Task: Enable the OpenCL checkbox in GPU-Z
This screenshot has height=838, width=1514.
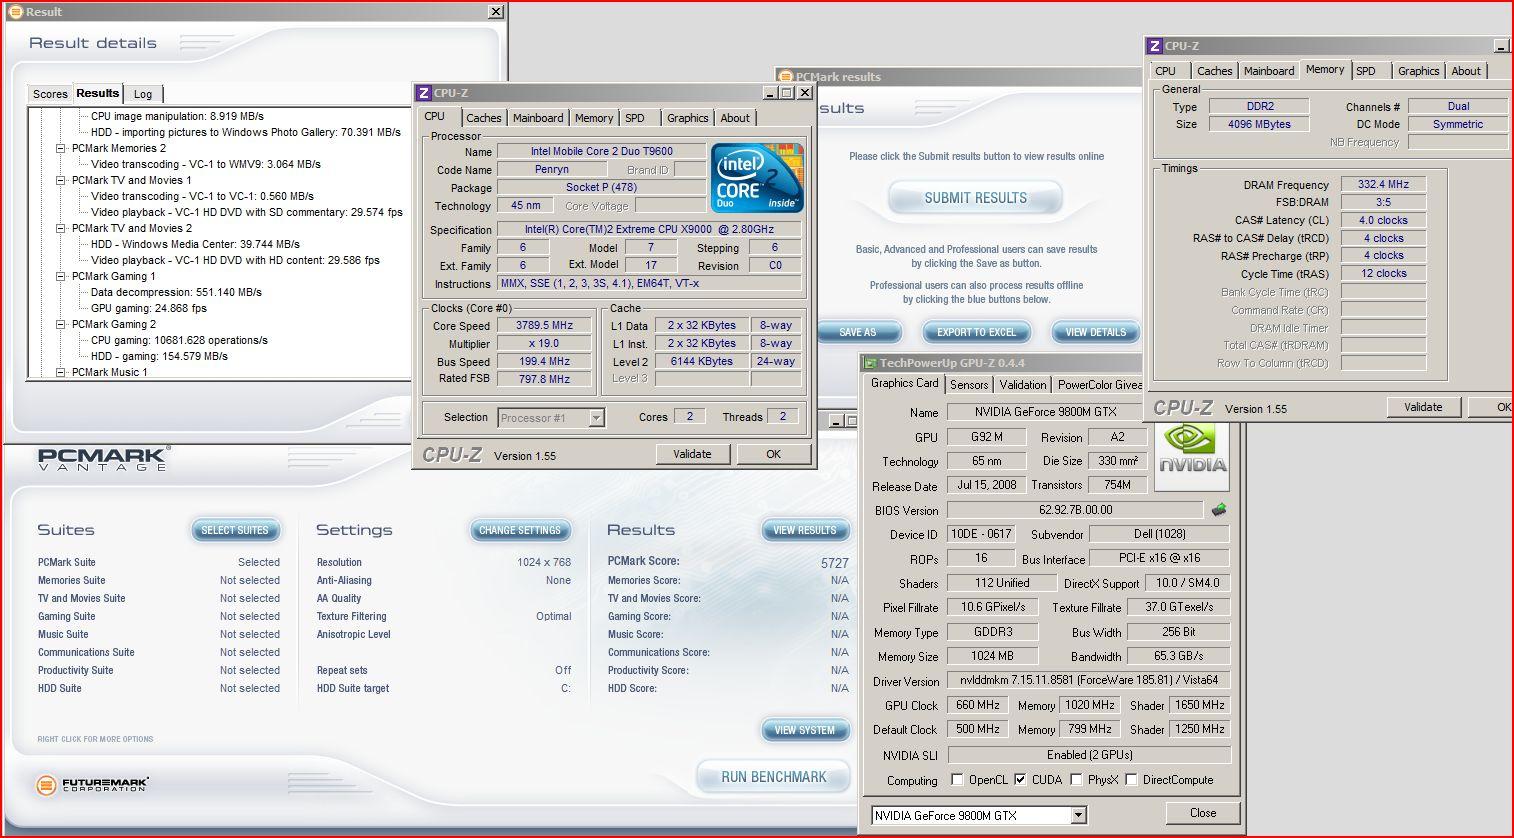Action: (x=957, y=780)
